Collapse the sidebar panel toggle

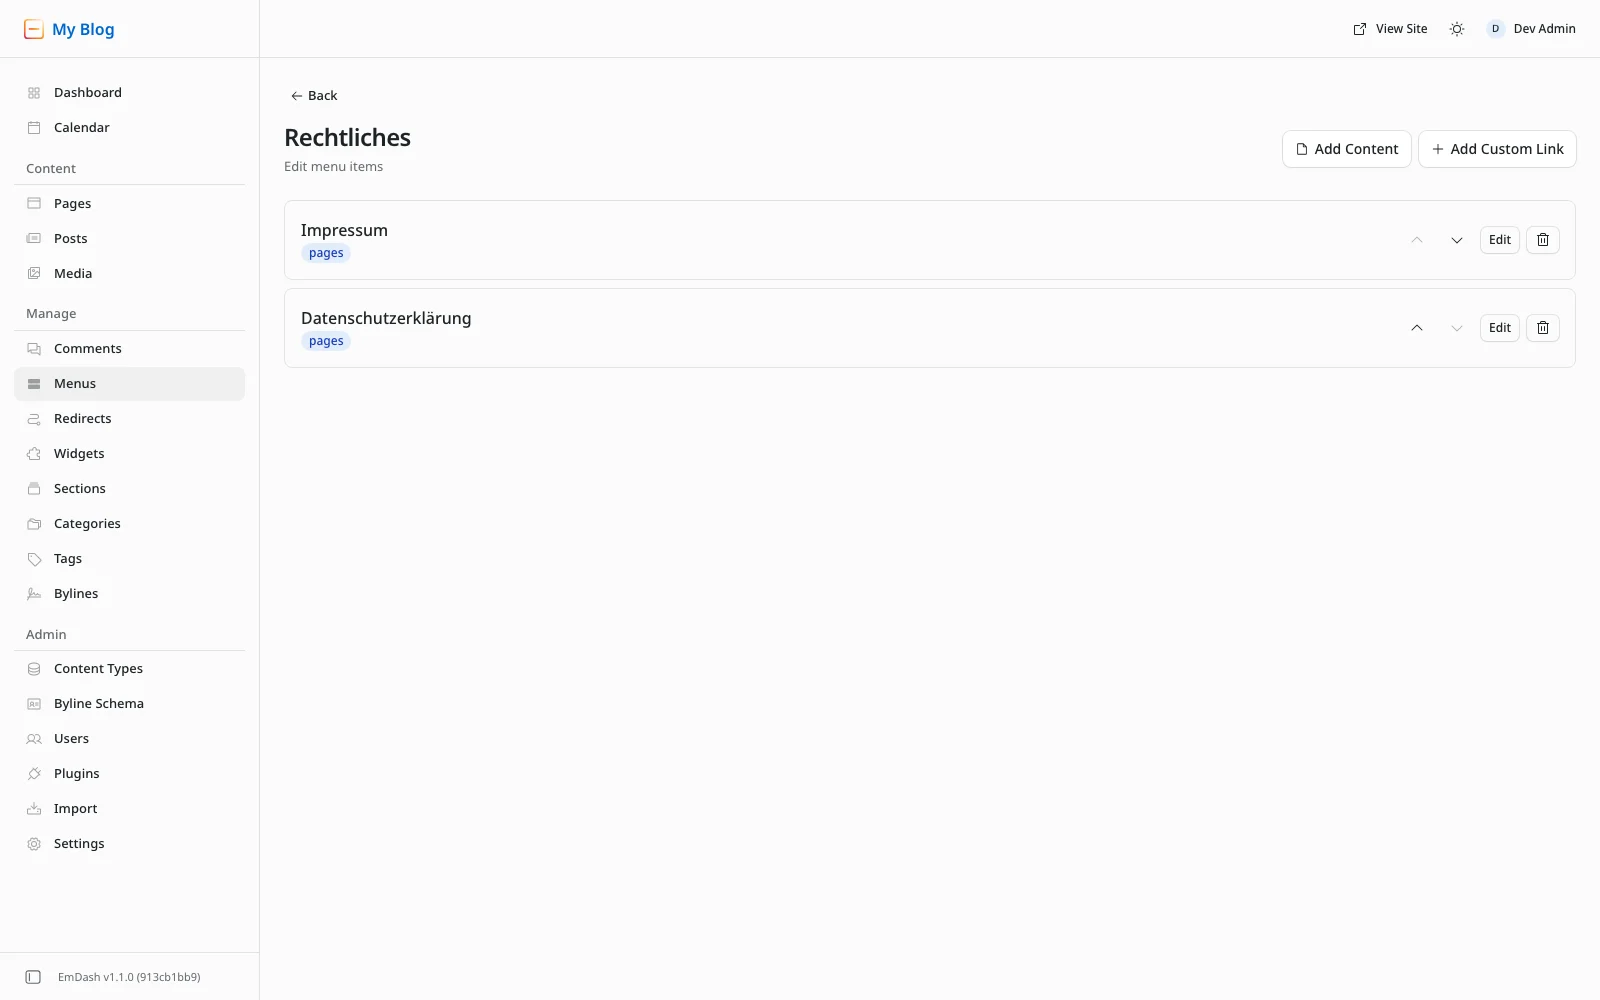pos(33,977)
